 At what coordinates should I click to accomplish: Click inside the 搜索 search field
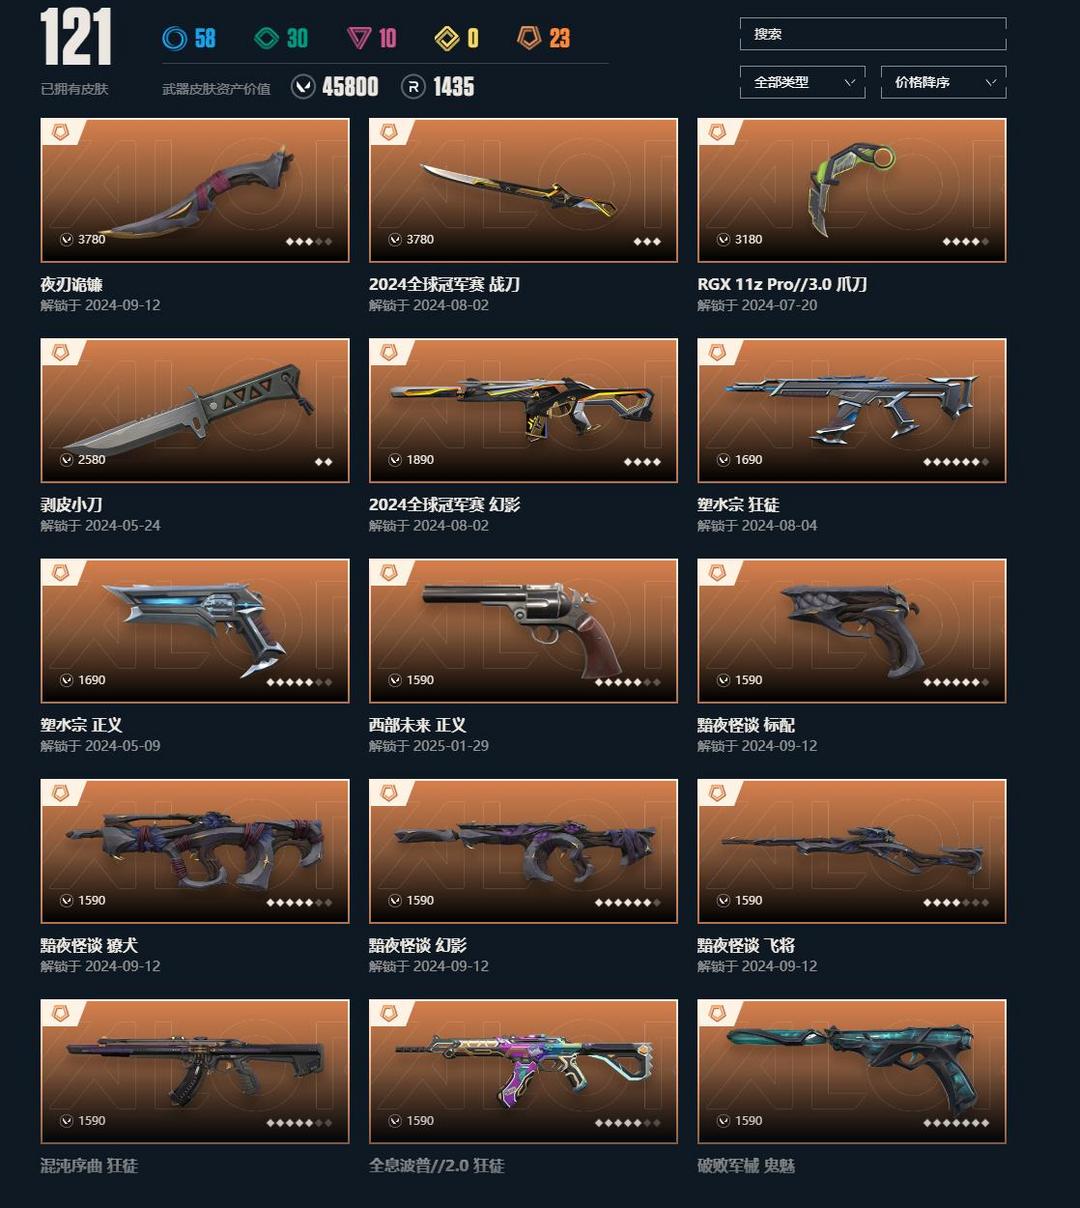[x=873, y=34]
